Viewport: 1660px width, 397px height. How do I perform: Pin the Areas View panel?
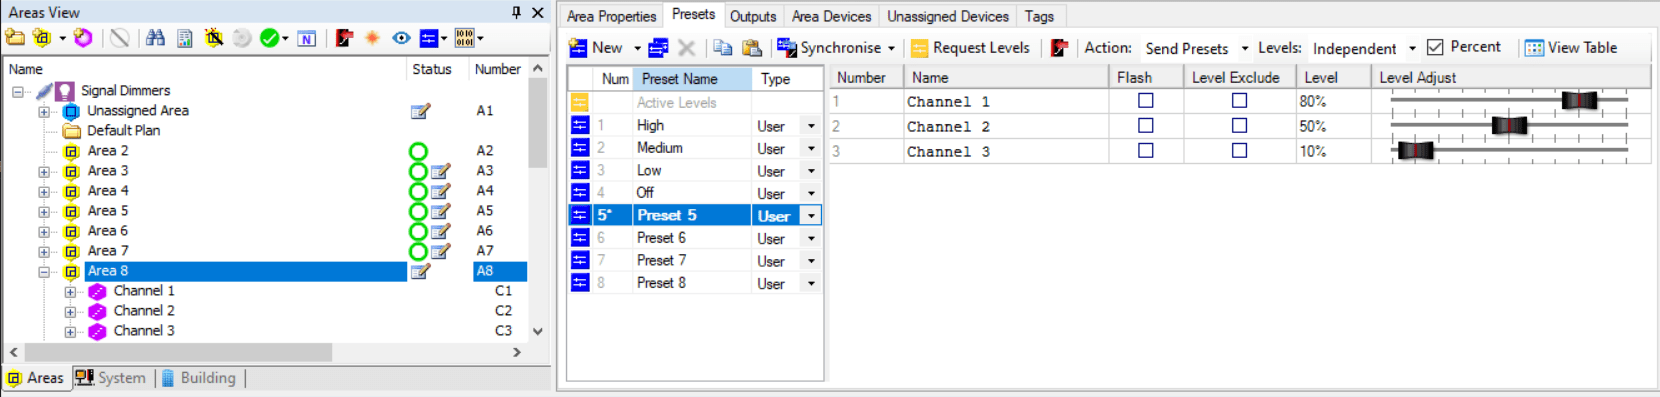click(x=516, y=12)
